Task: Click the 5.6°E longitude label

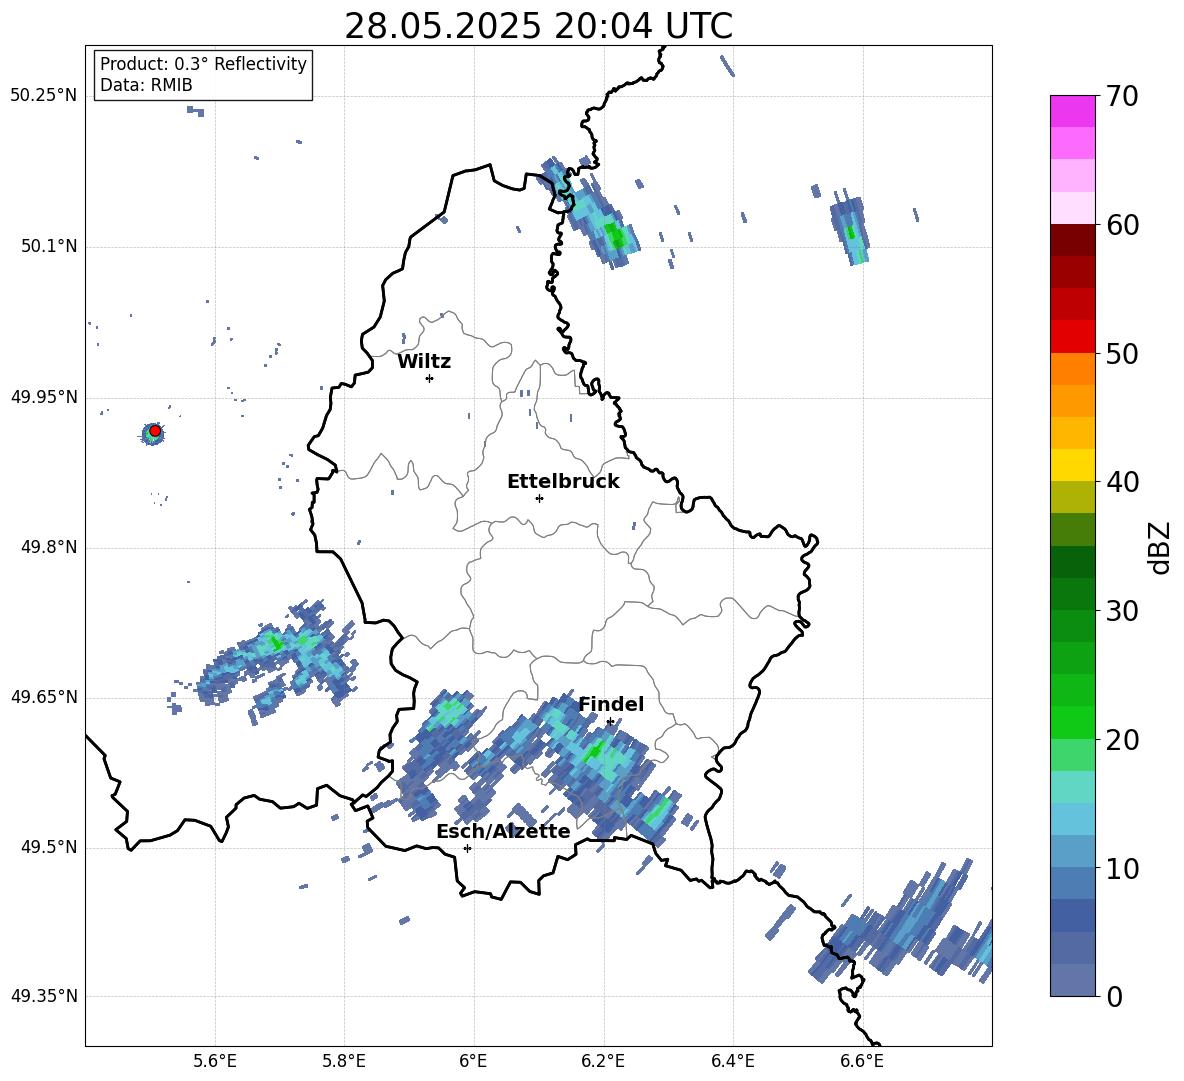Action: point(215,1061)
